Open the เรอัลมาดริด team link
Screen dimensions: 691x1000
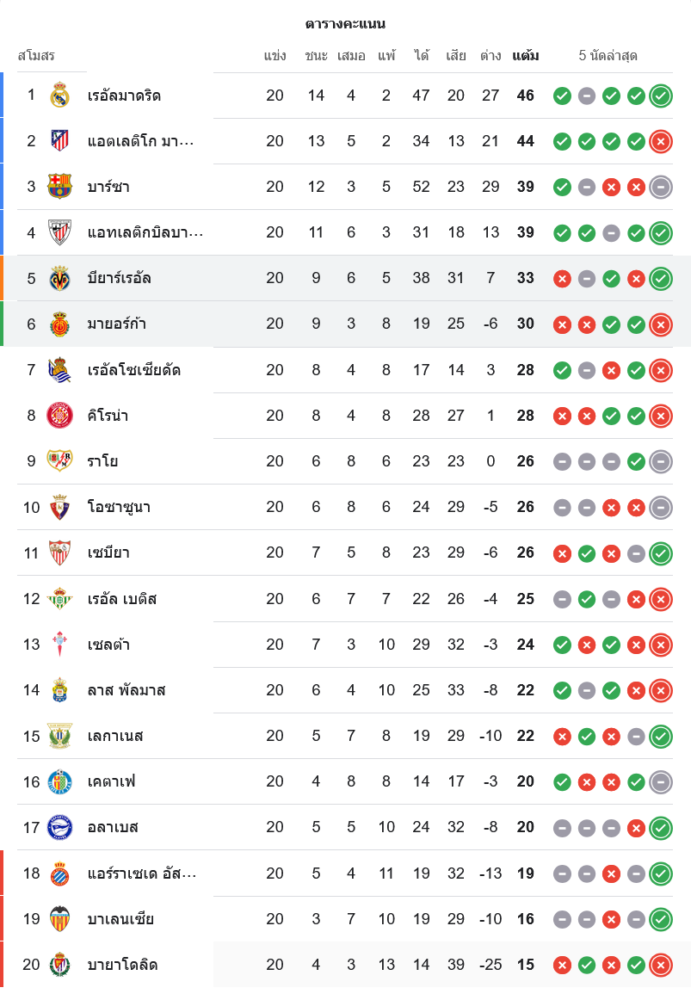[x=124, y=96]
